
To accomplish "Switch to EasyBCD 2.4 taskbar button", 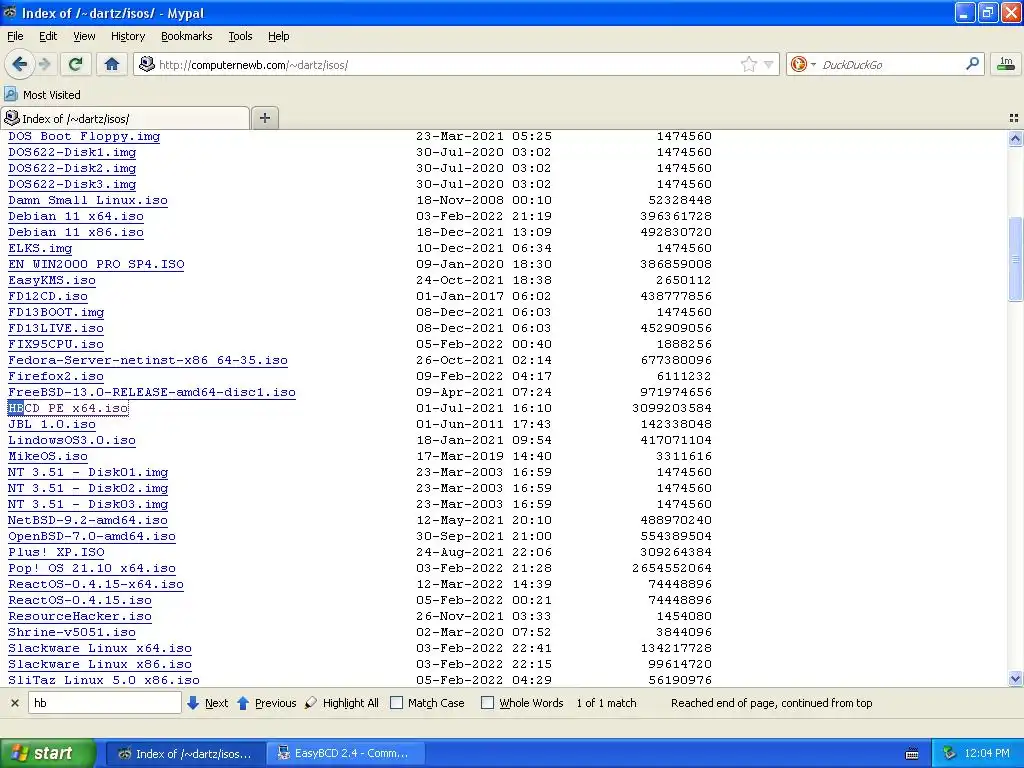I will tap(346, 753).
